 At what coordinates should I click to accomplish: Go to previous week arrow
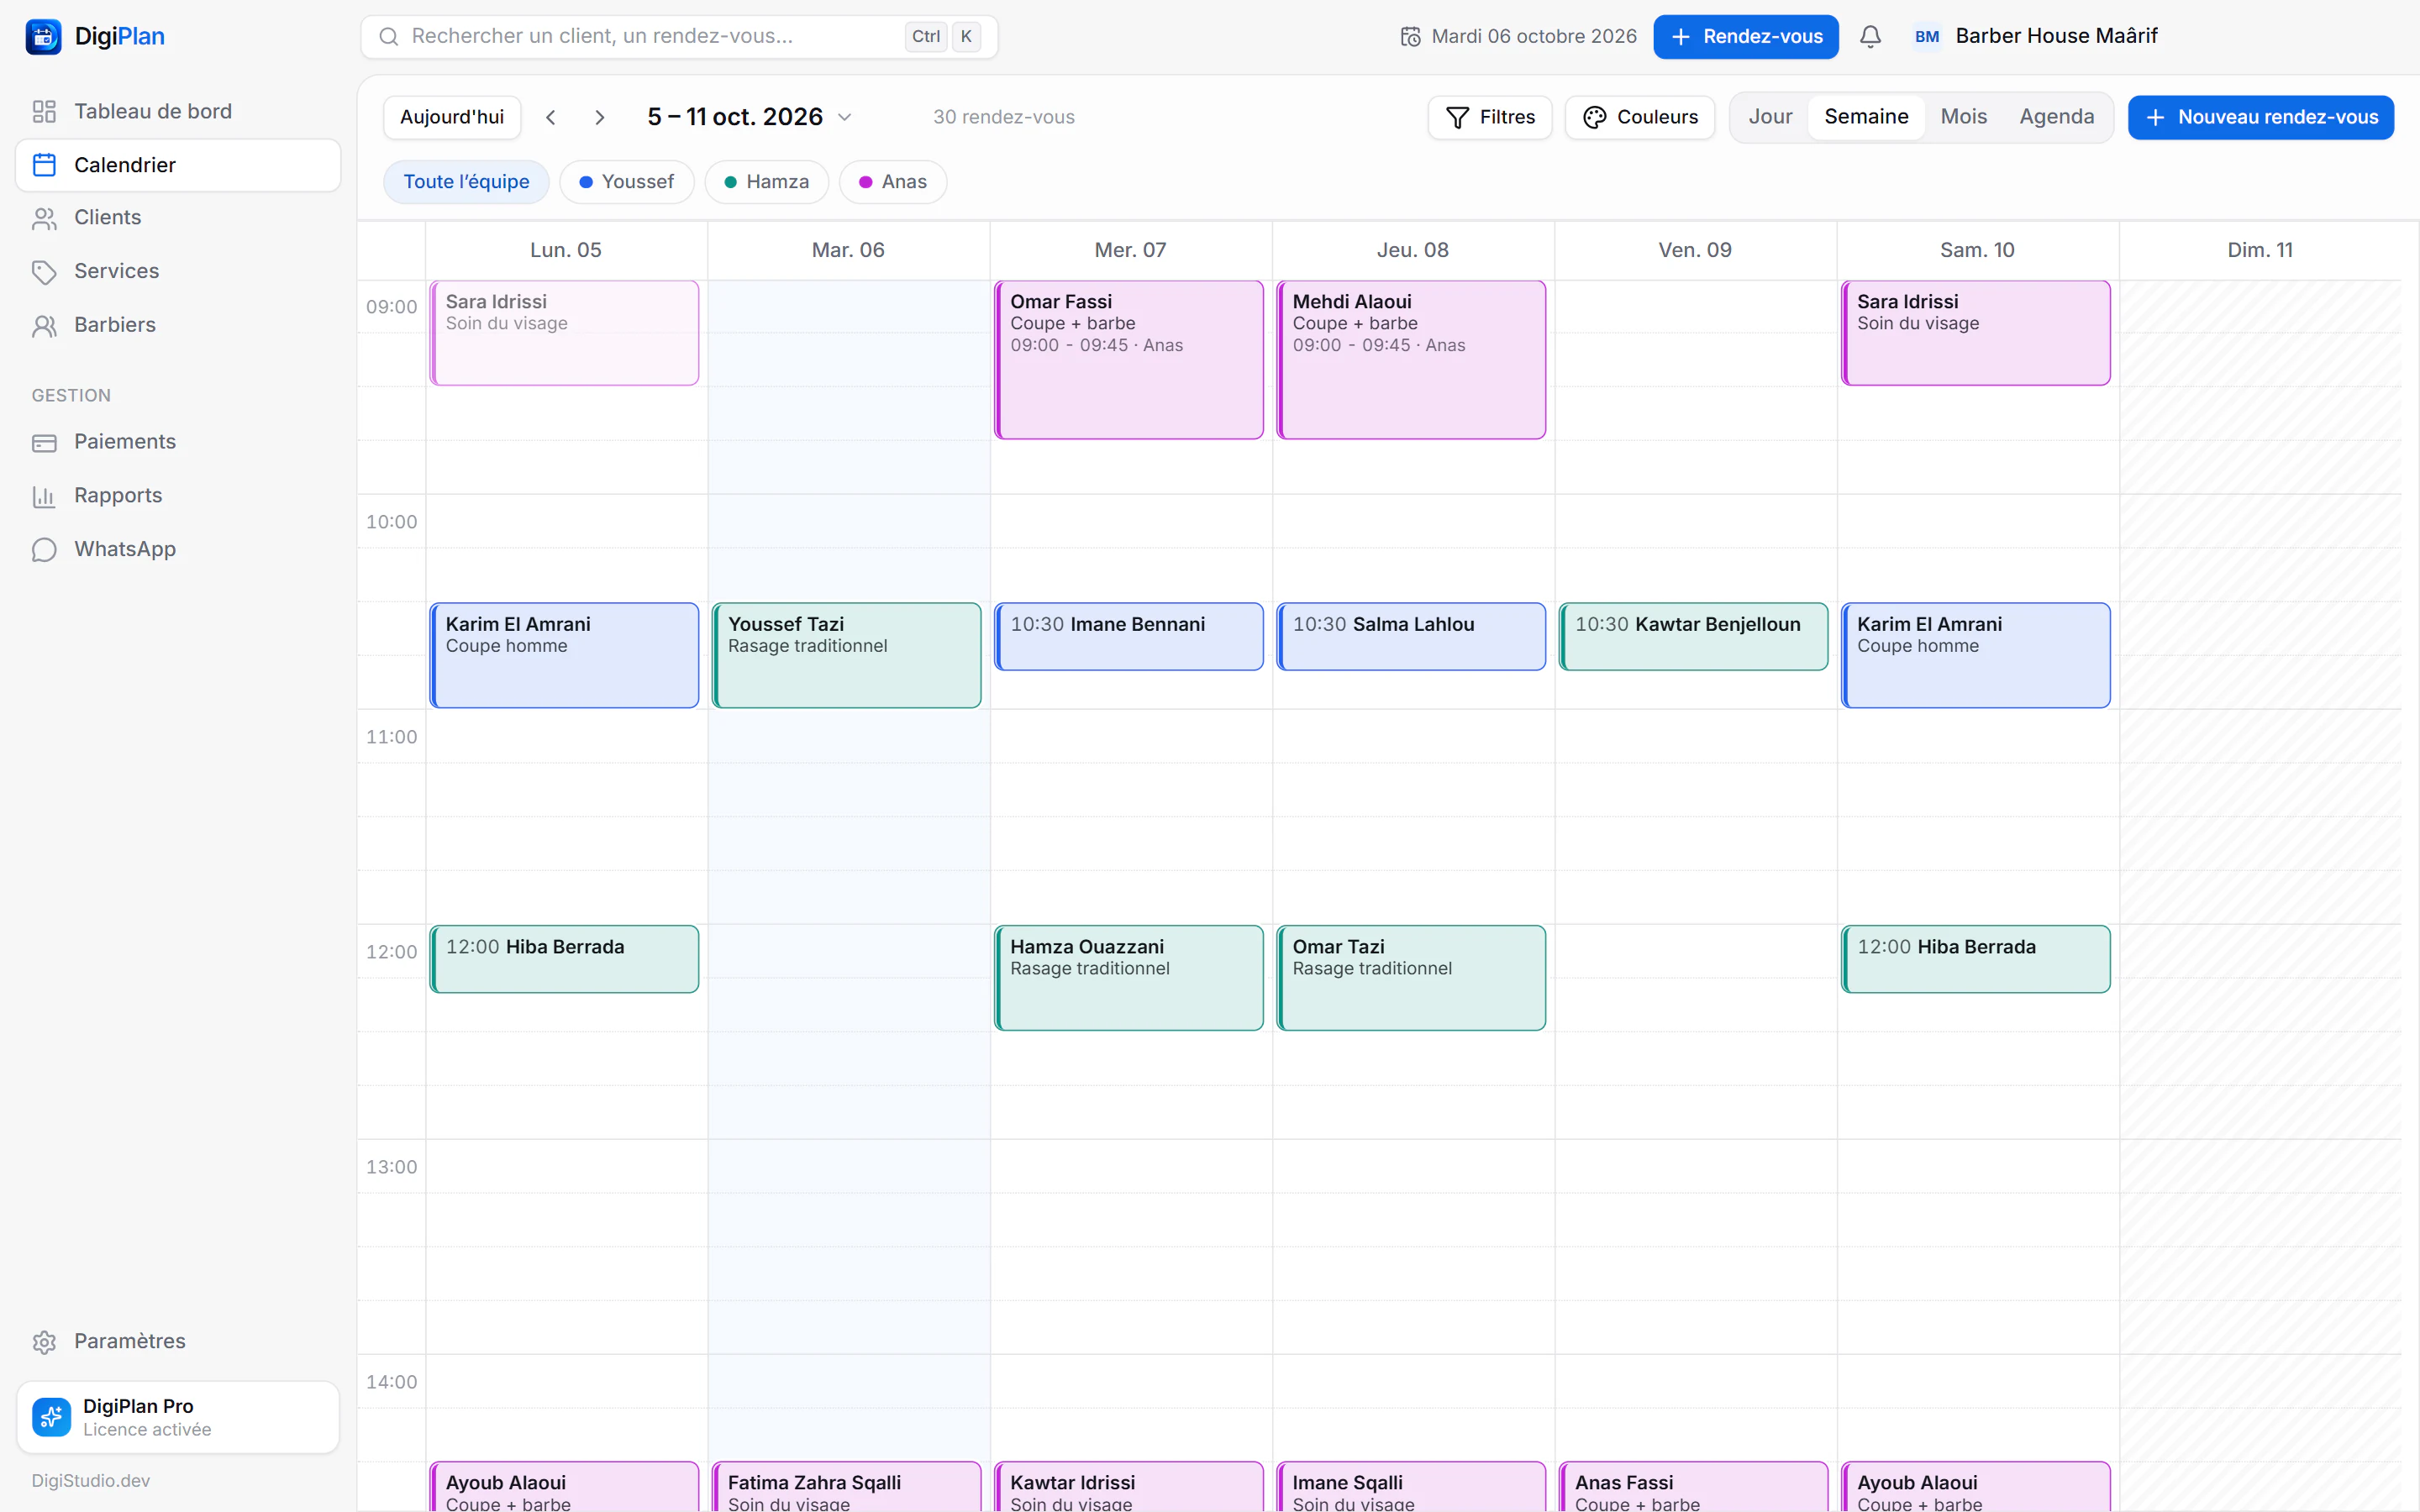pyautogui.click(x=551, y=117)
